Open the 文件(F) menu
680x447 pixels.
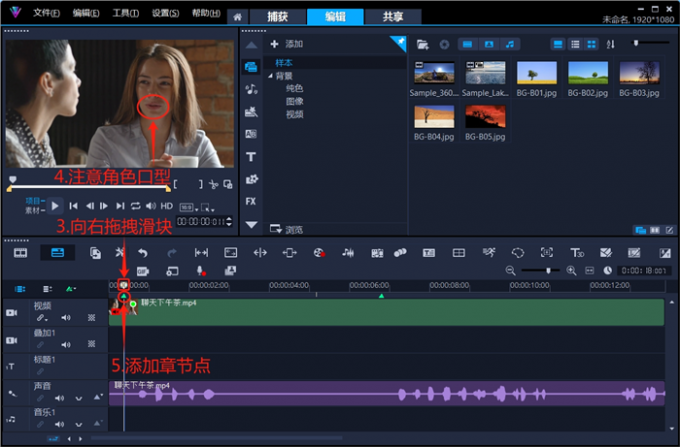[46, 13]
